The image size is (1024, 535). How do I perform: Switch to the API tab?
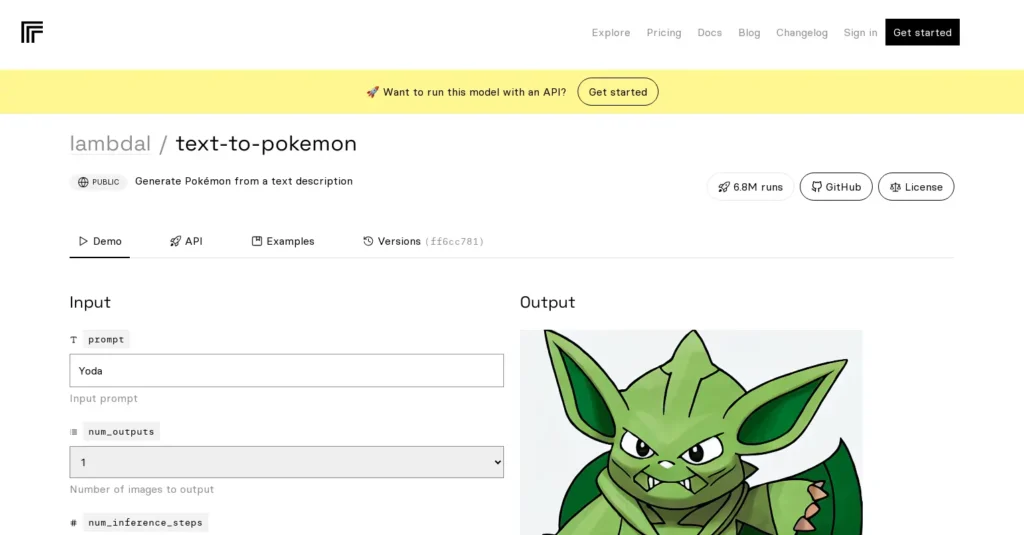[186, 241]
